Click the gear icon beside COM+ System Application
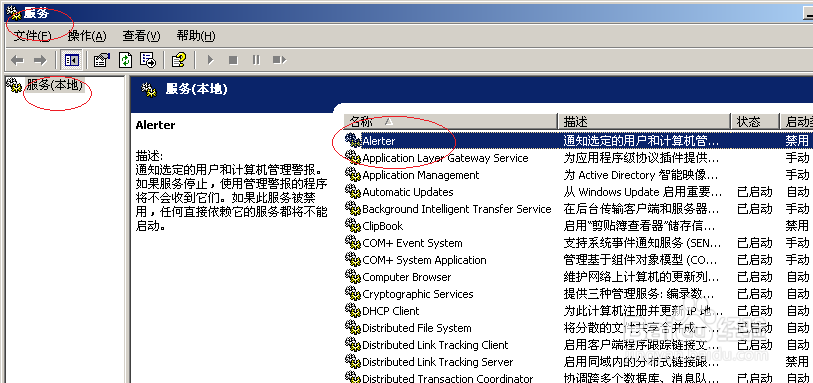Viewport: 813px width, 383px height. 353,260
